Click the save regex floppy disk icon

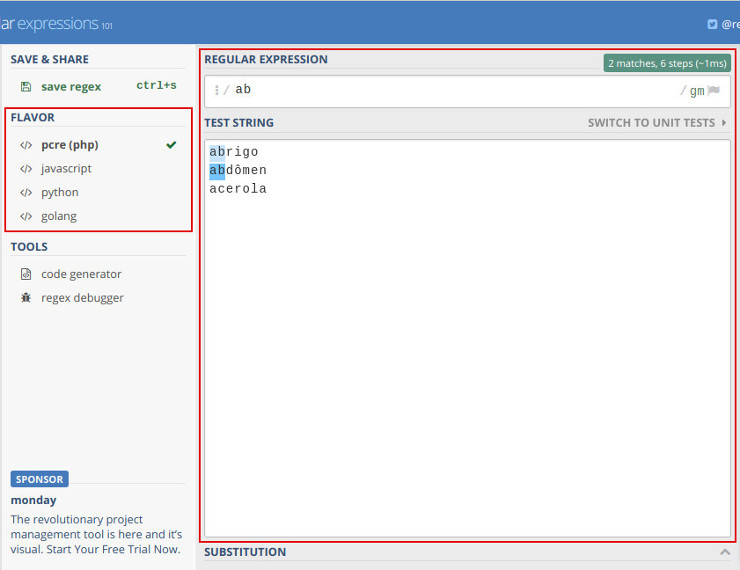click(x=26, y=87)
